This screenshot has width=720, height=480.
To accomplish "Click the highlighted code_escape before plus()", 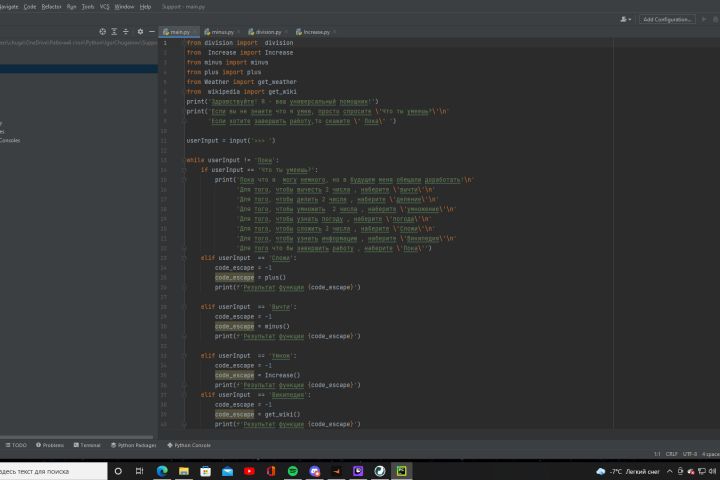I will click(234, 277).
